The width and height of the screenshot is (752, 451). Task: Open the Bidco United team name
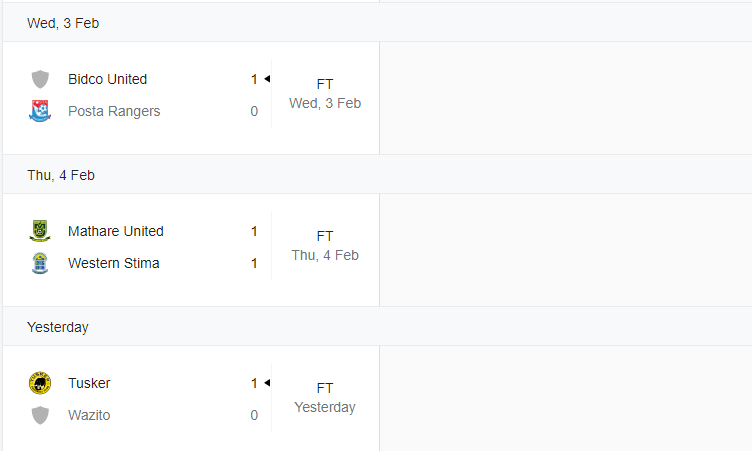click(107, 79)
